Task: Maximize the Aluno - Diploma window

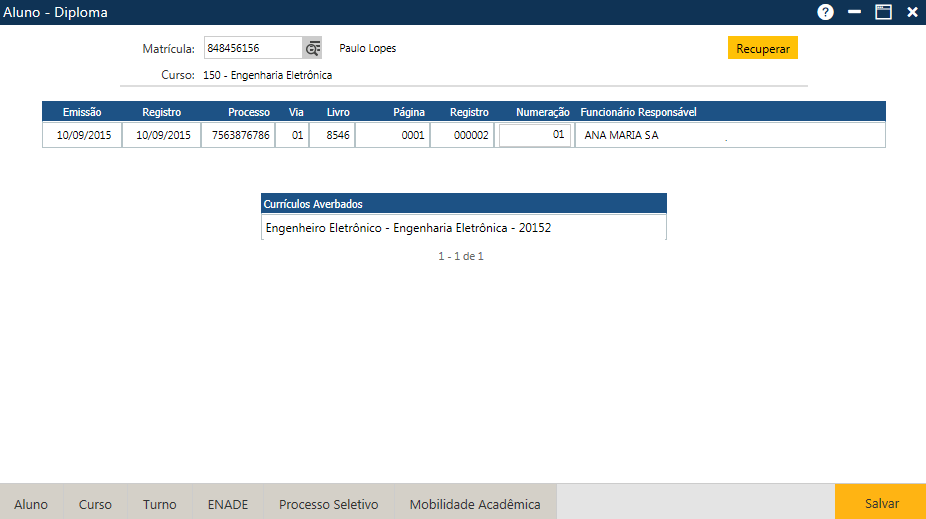Action: pyautogui.click(x=883, y=13)
